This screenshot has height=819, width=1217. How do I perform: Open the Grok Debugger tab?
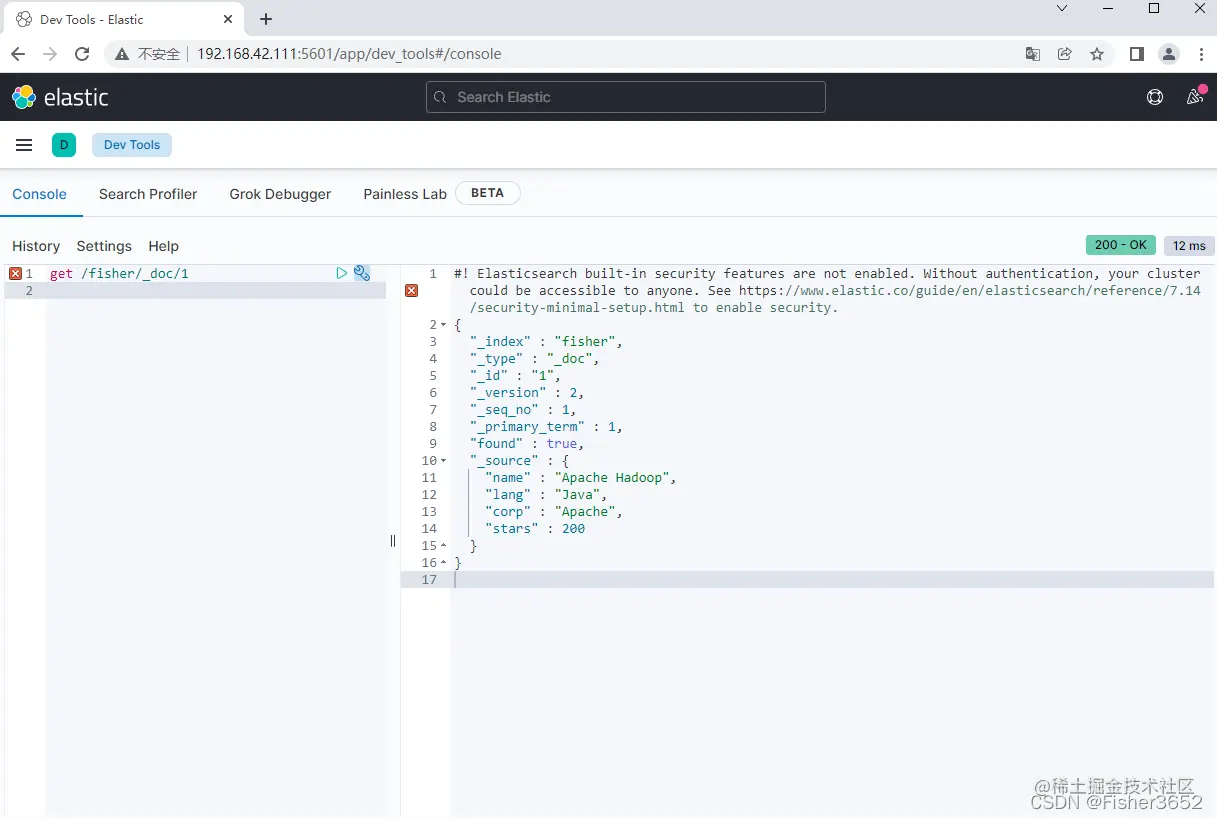[280, 194]
